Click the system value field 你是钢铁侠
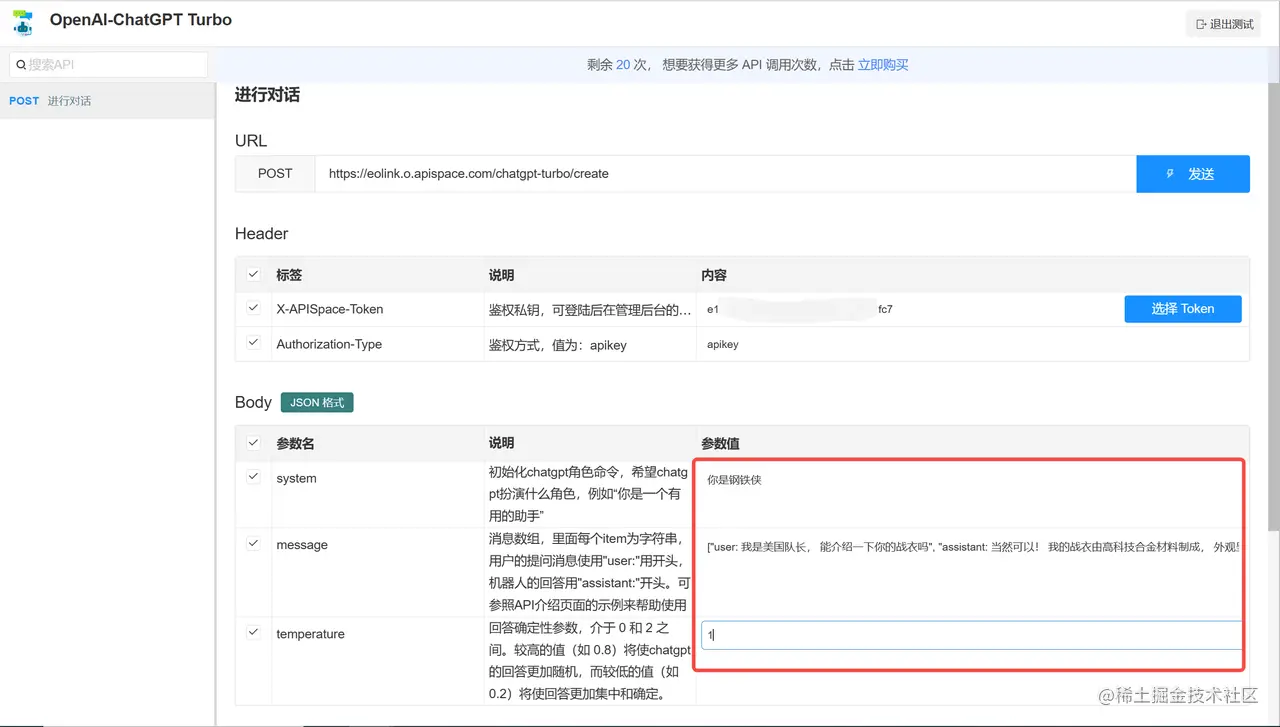 point(971,480)
